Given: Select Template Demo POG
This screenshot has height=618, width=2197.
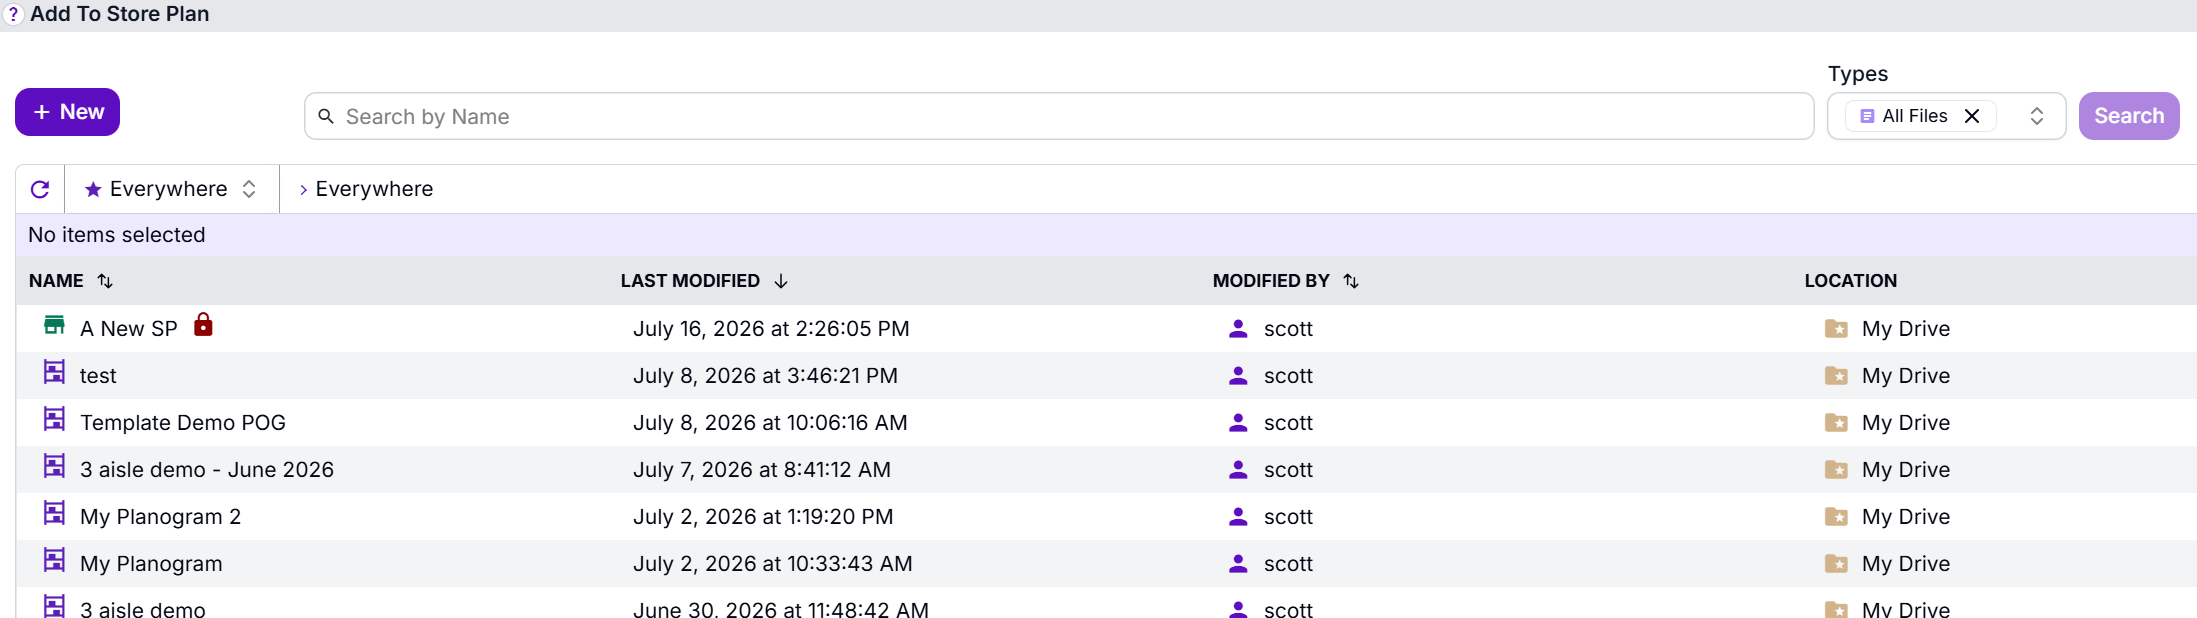Looking at the screenshot, I should pos(183,423).
